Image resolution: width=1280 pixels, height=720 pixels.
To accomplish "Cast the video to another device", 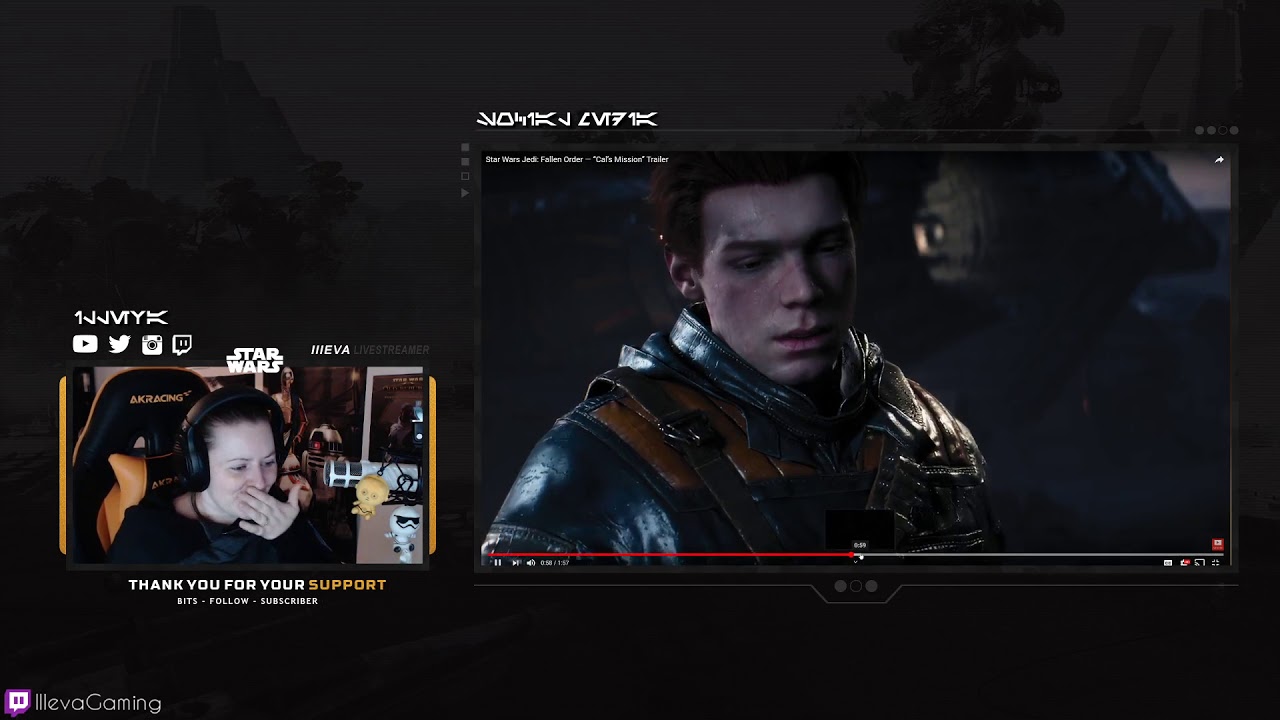I will tap(1200, 563).
